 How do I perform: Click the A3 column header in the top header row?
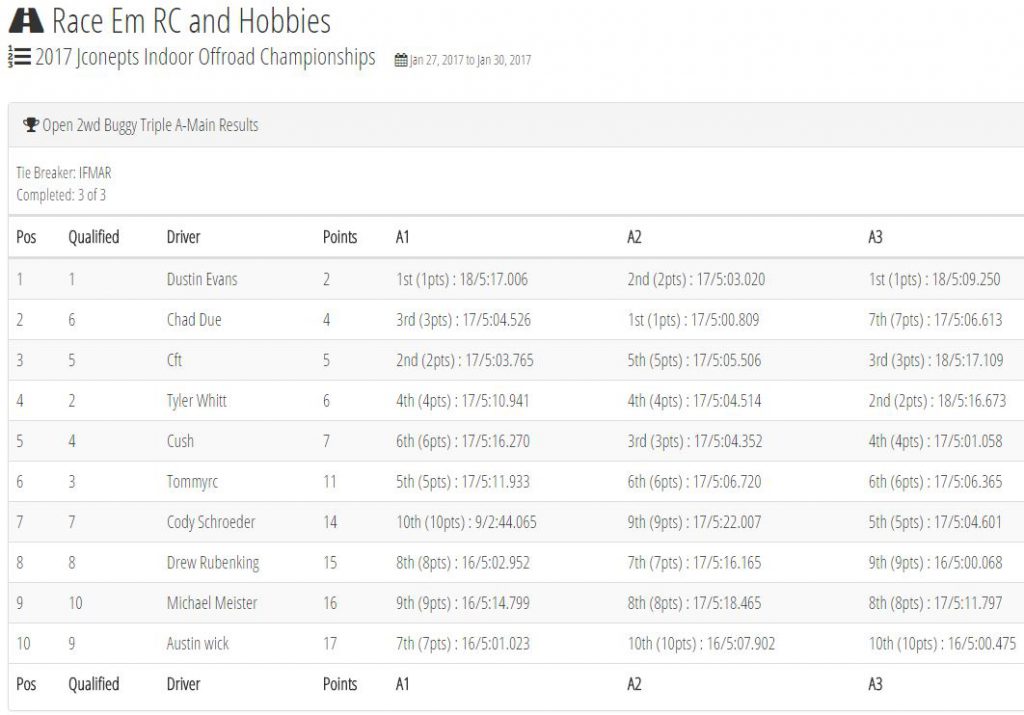coord(875,236)
